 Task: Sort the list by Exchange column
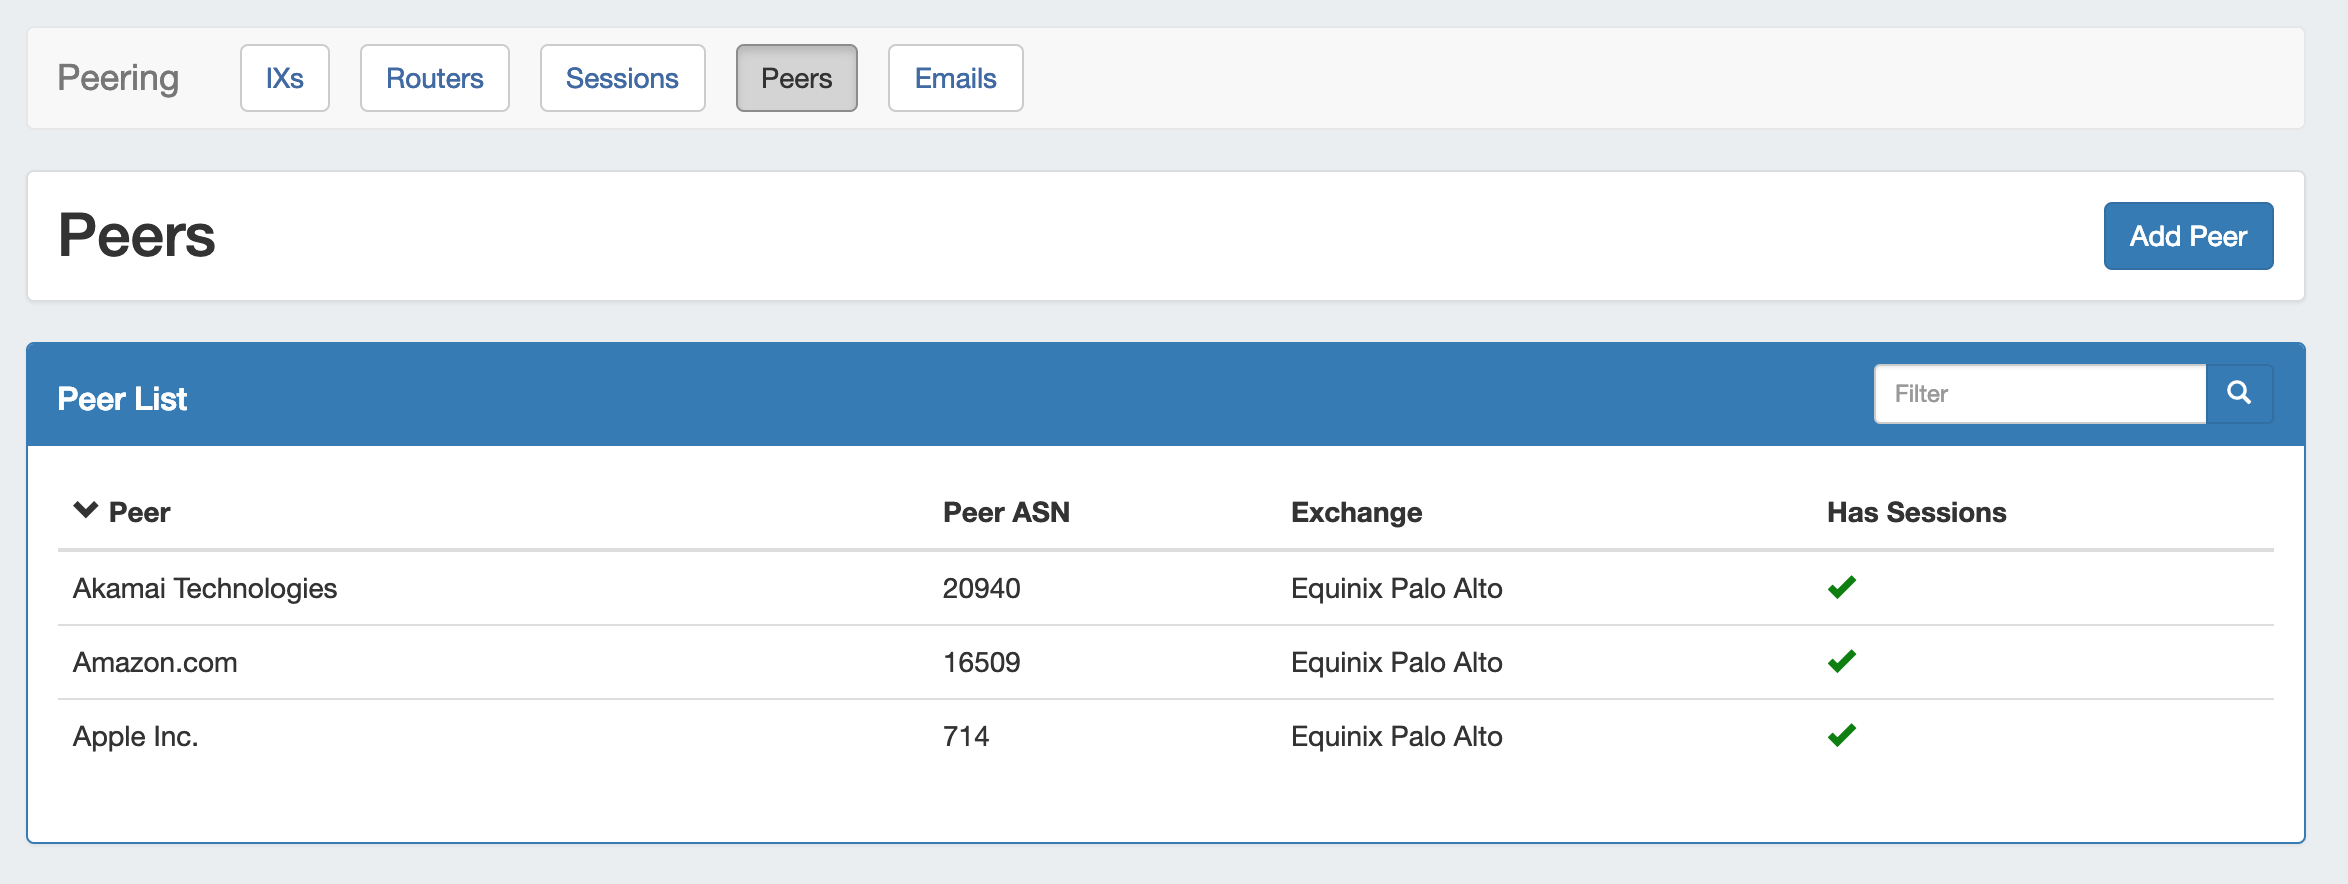(1355, 512)
